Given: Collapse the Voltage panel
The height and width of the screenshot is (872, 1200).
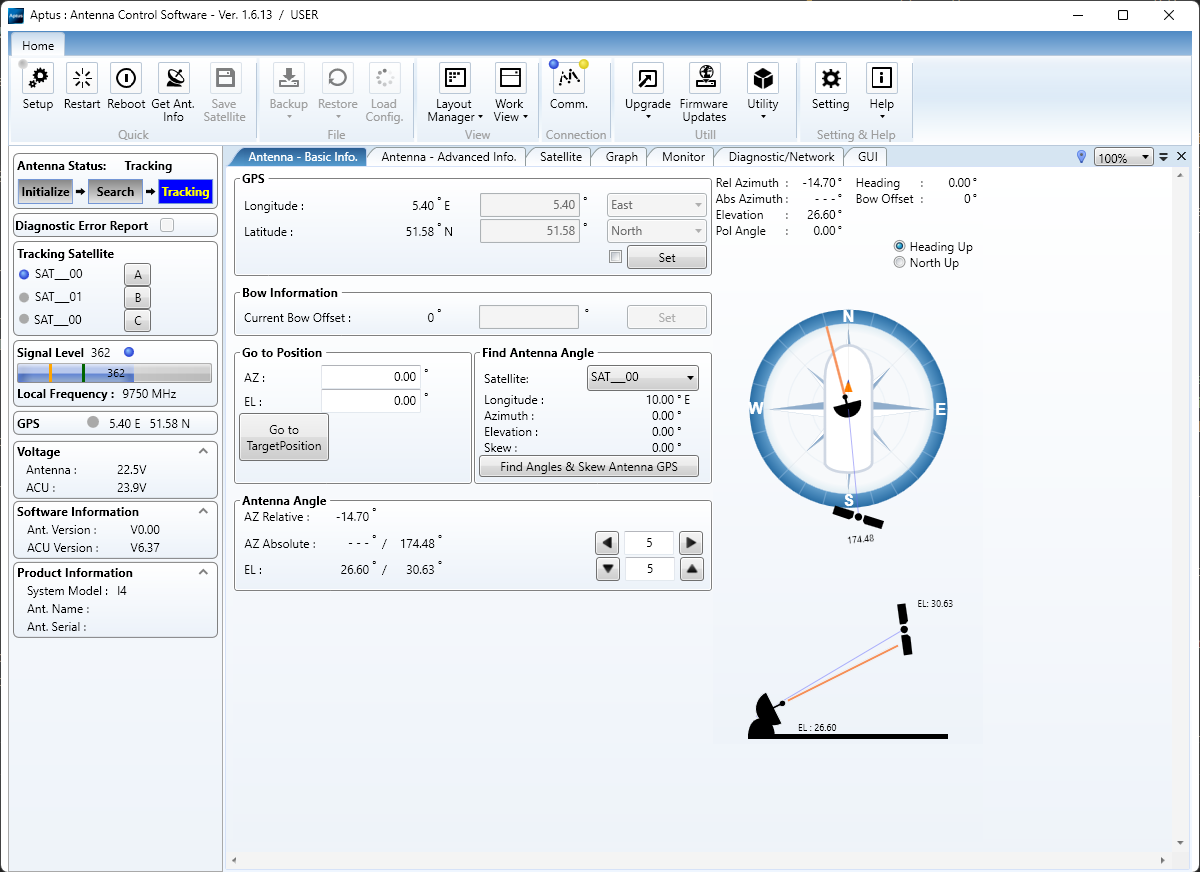Looking at the screenshot, I should pos(204,451).
